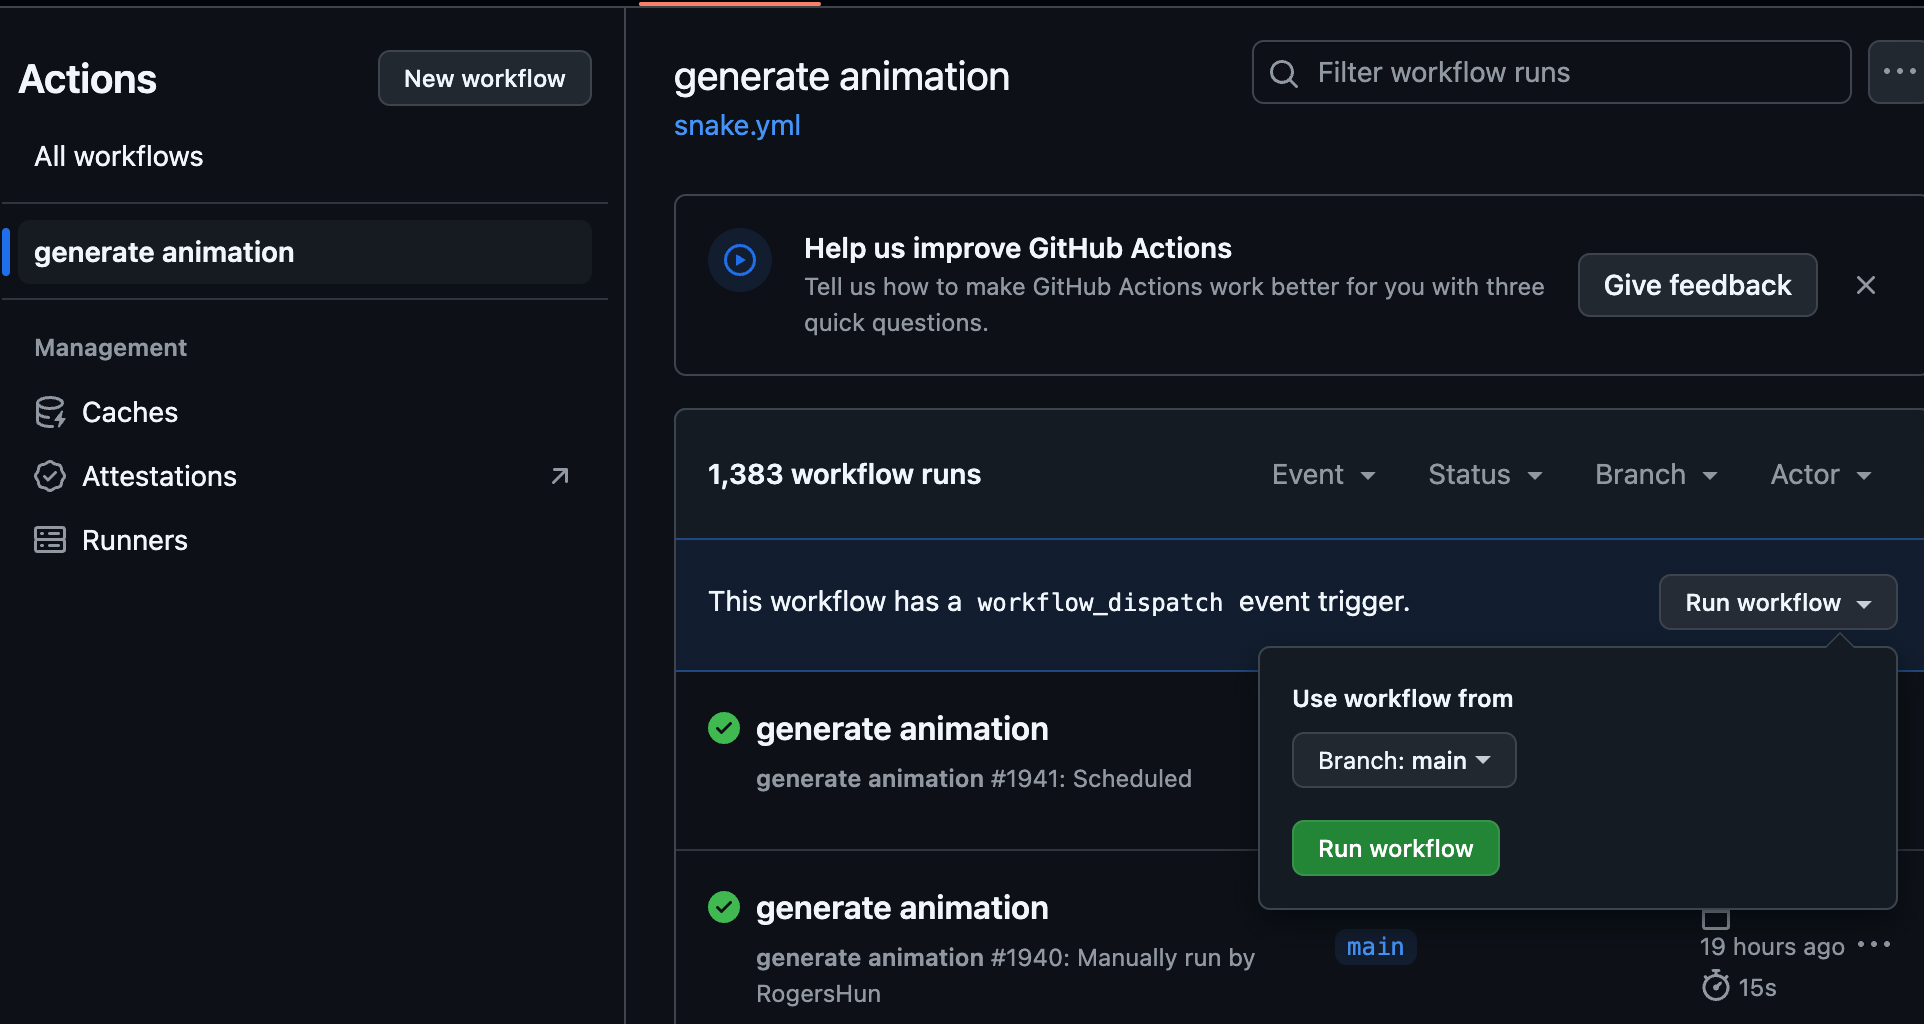Open Caches management page
Viewport: 1924px width, 1024px height.
pyautogui.click(x=129, y=412)
